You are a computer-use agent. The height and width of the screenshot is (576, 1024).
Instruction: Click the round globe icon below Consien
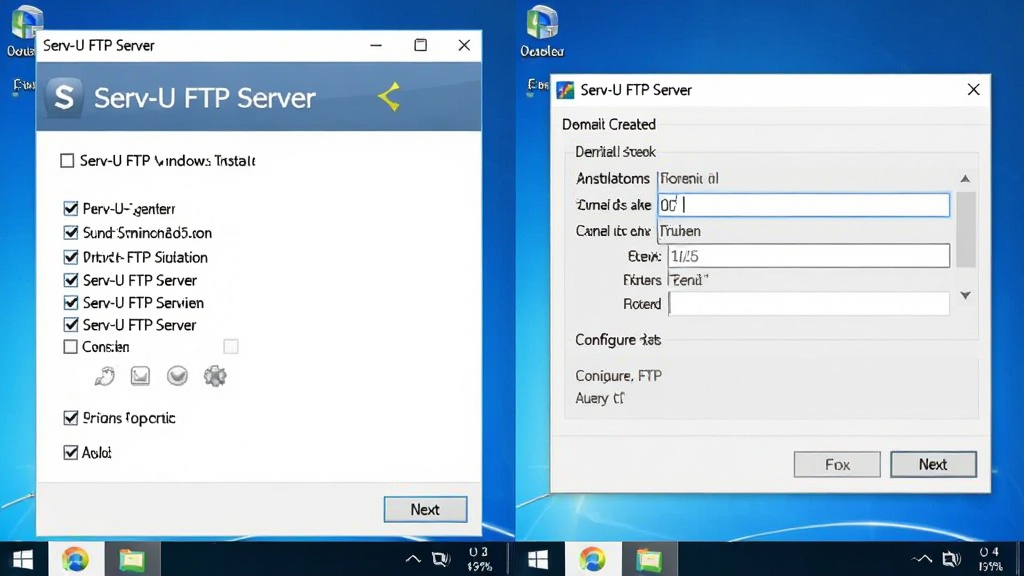(177, 376)
